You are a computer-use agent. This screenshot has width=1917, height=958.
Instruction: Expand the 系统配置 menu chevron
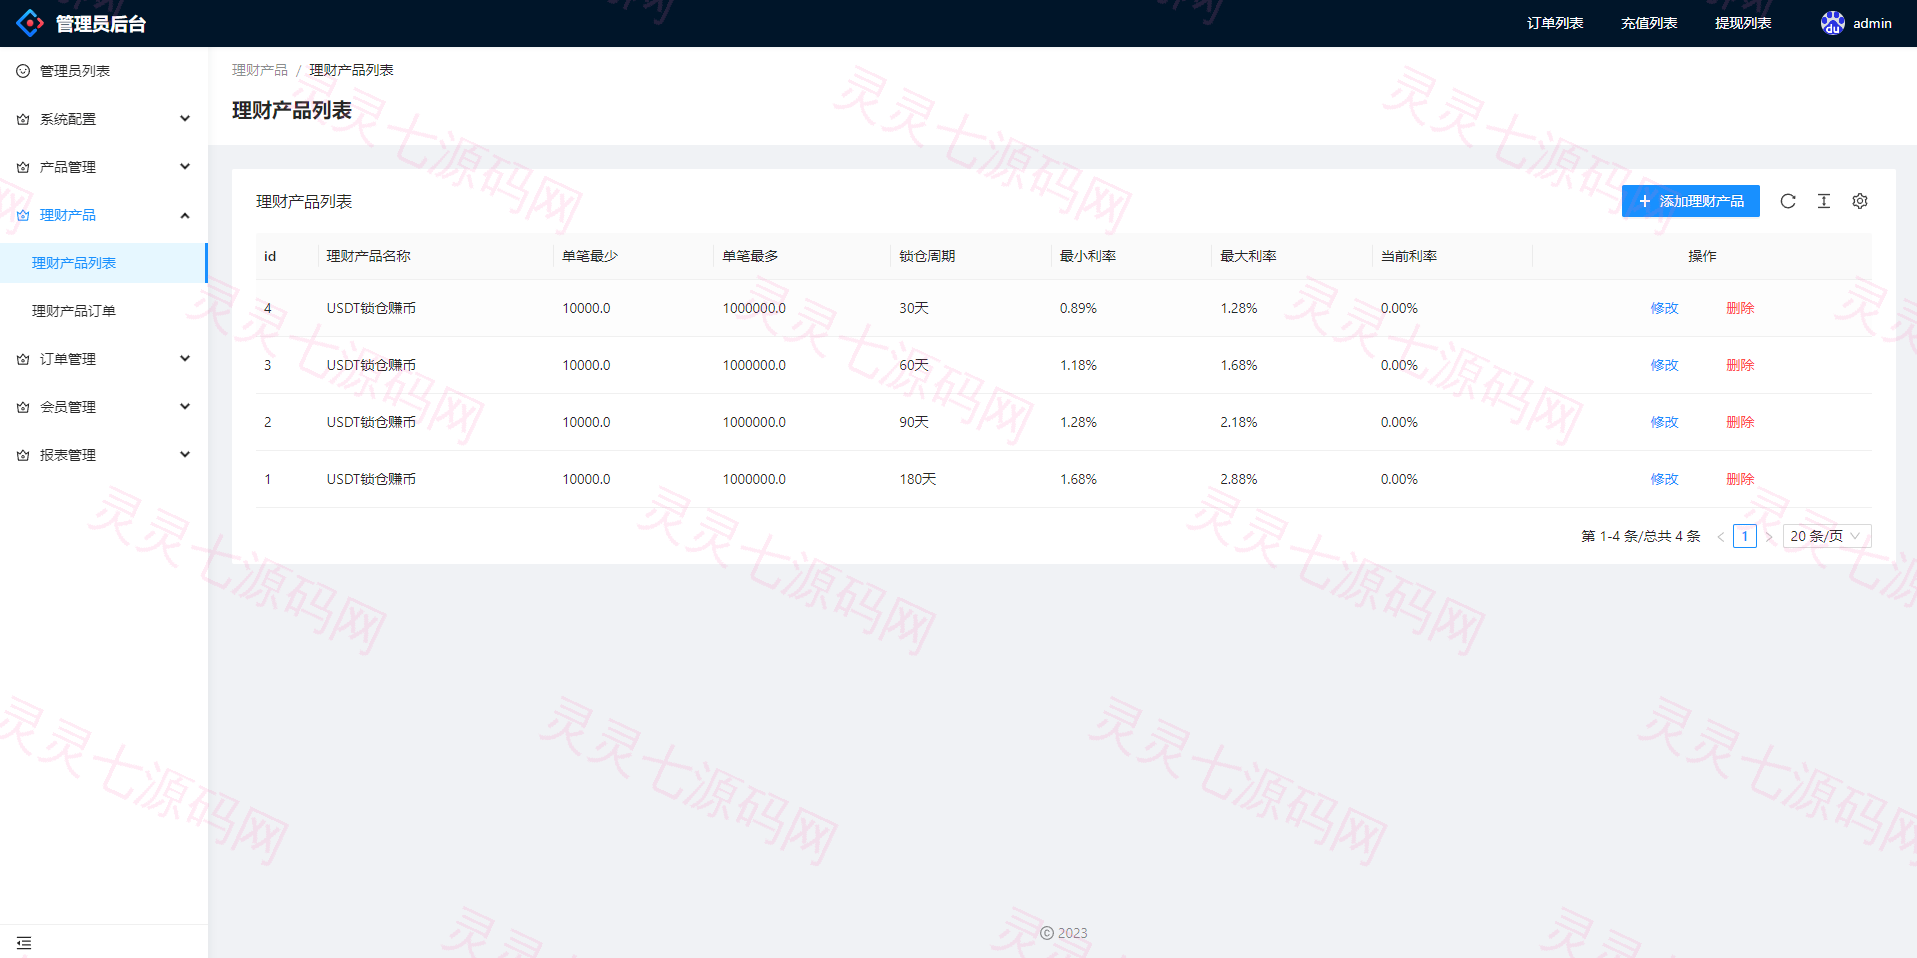point(185,119)
